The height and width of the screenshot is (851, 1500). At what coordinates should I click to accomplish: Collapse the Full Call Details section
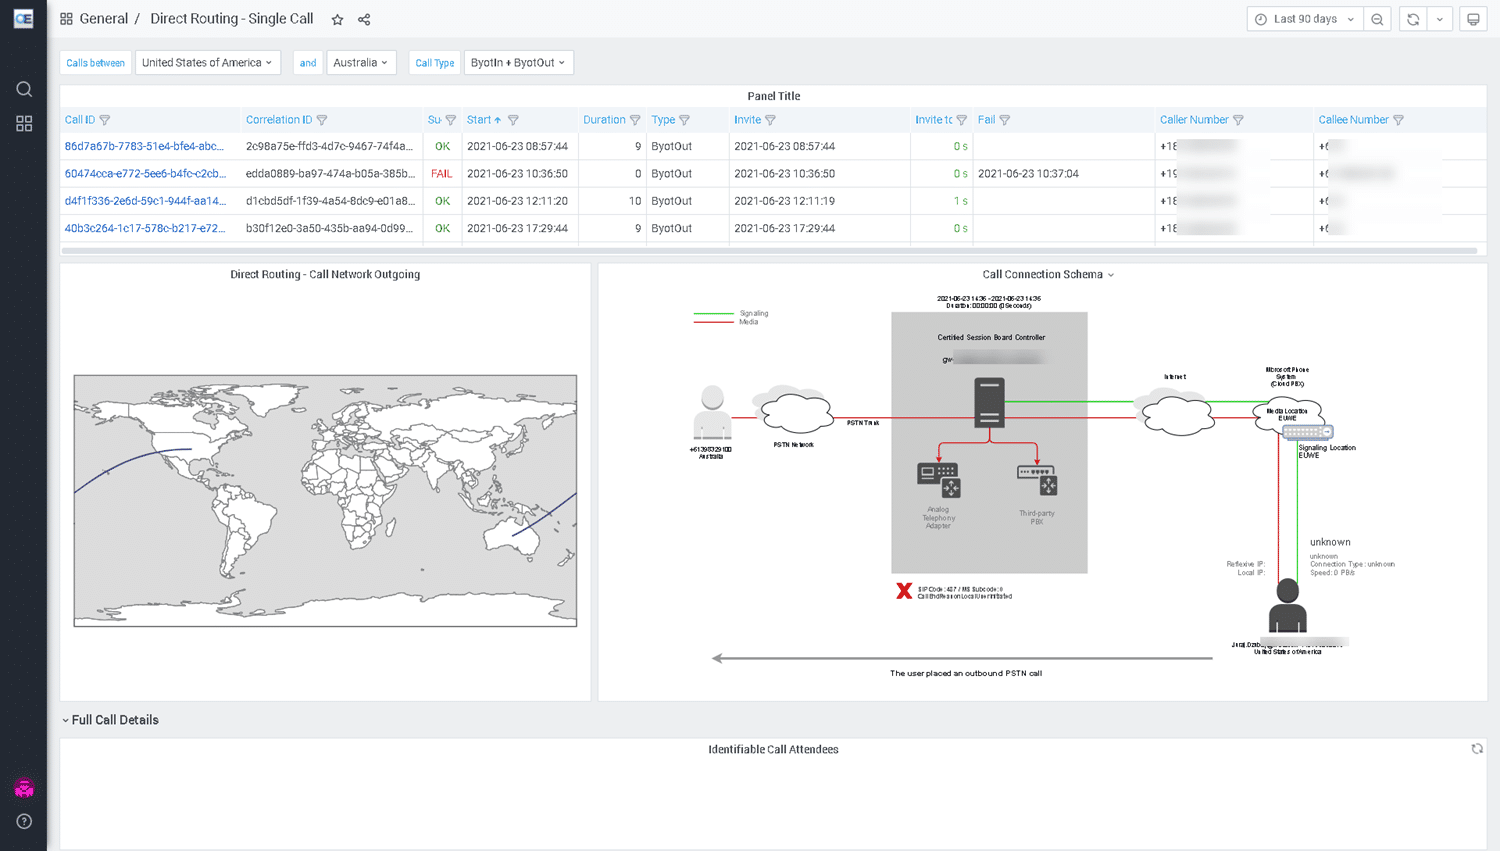110,720
